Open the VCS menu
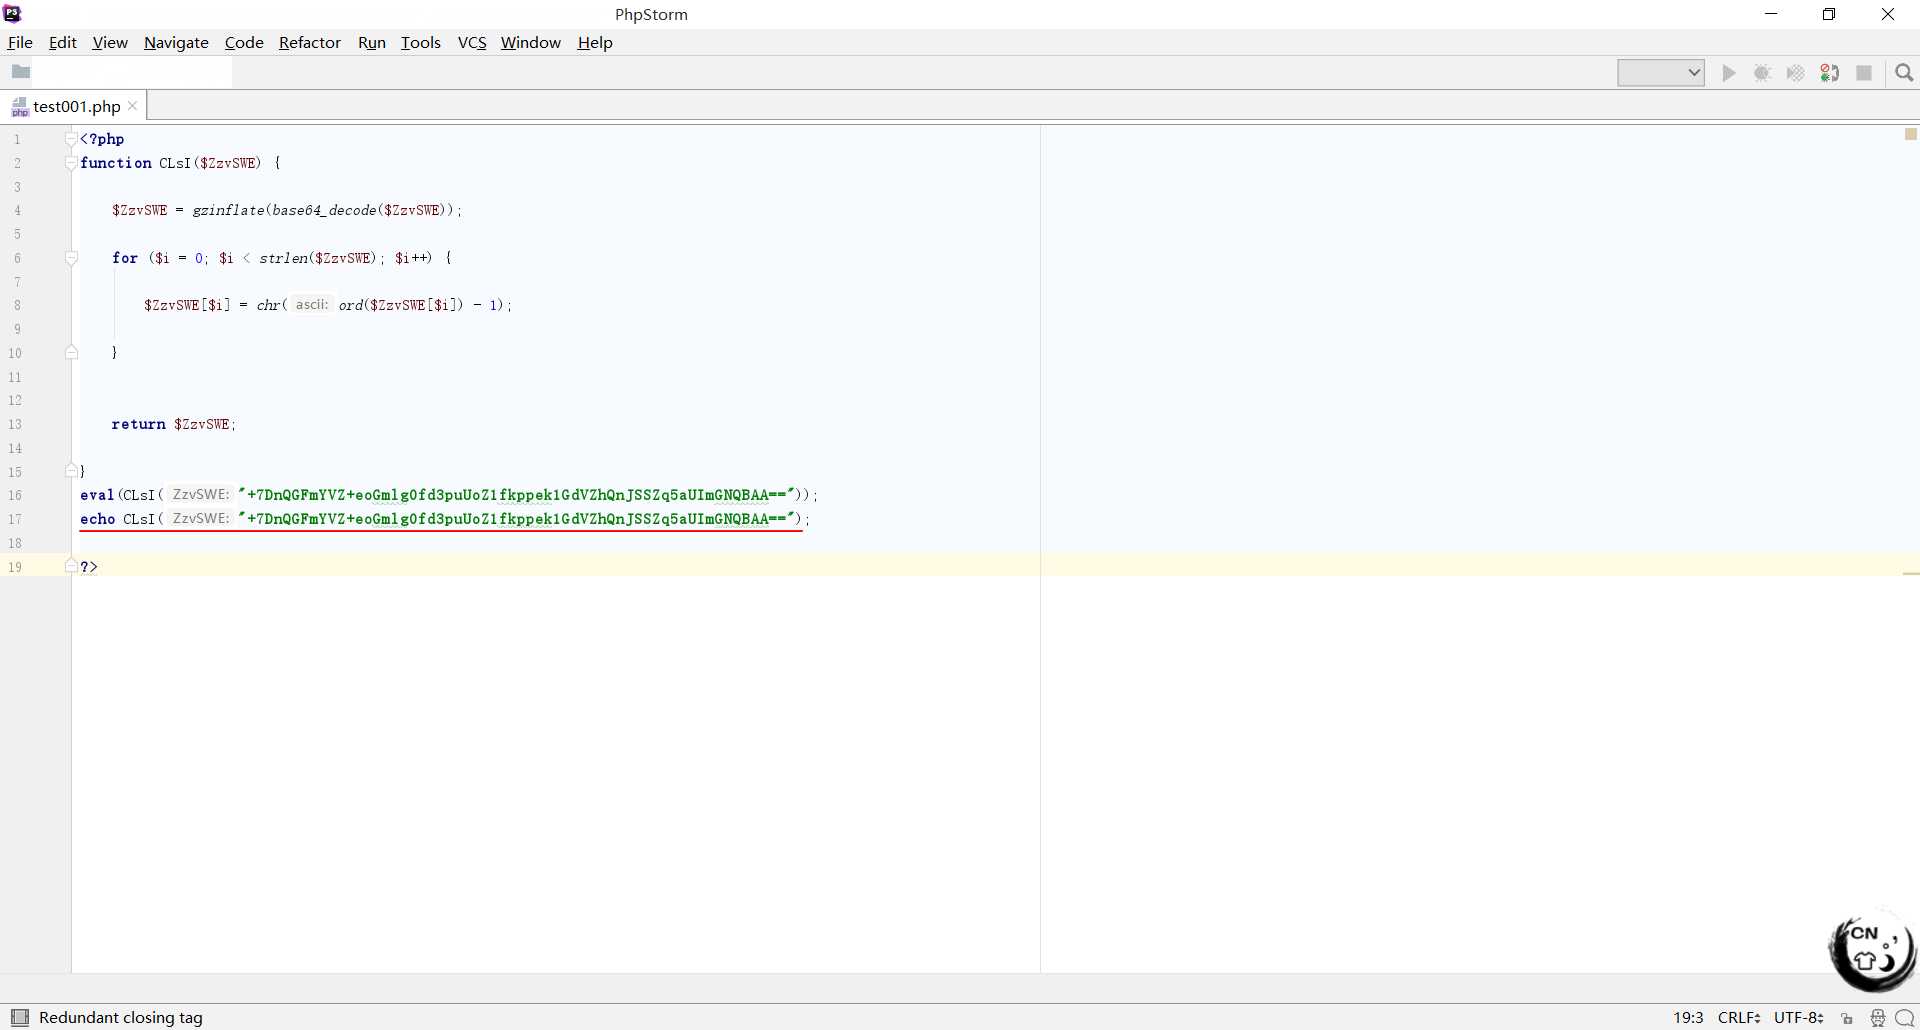Image resolution: width=1920 pixels, height=1030 pixels. (x=472, y=42)
